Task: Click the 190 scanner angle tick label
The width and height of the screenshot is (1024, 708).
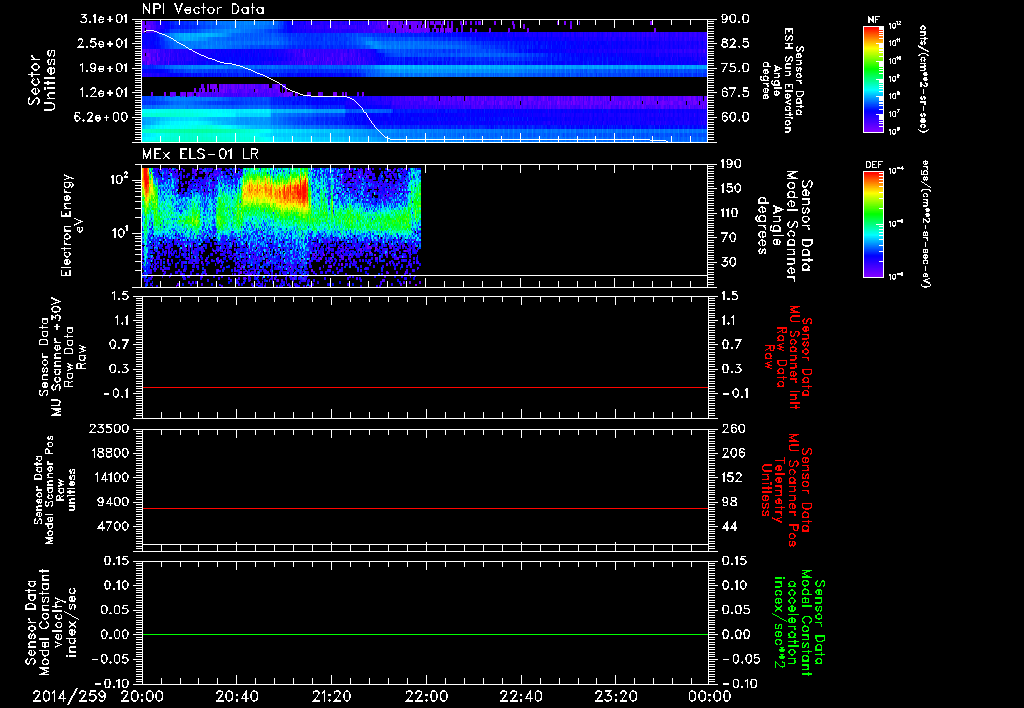Action: click(x=731, y=164)
